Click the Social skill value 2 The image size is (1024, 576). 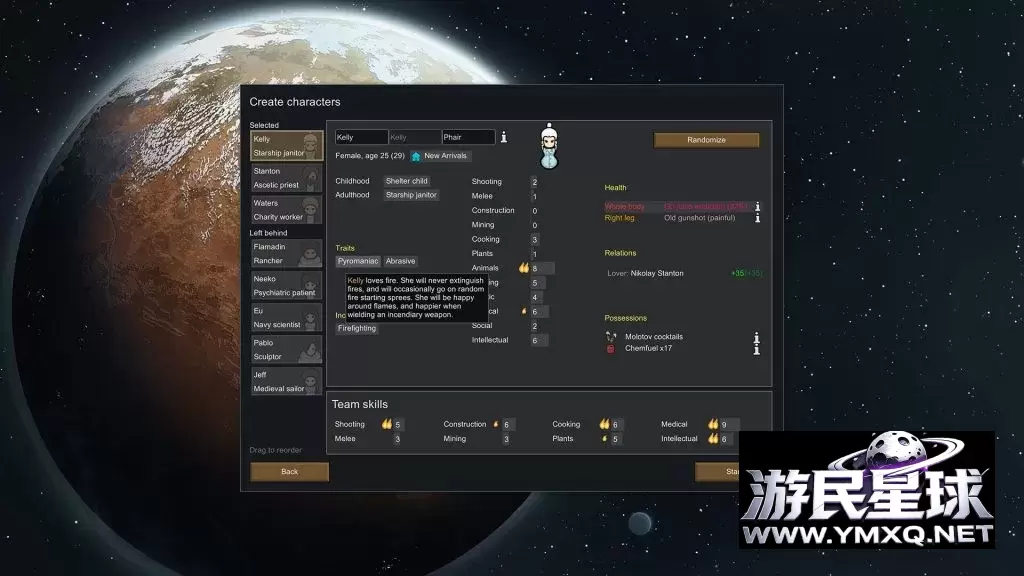pyautogui.click(x=534, y=326)
